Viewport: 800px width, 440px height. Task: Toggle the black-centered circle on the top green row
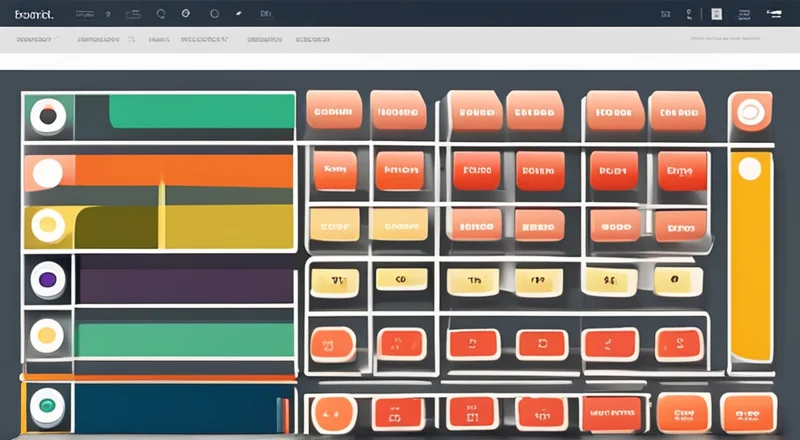coord(47,117)
